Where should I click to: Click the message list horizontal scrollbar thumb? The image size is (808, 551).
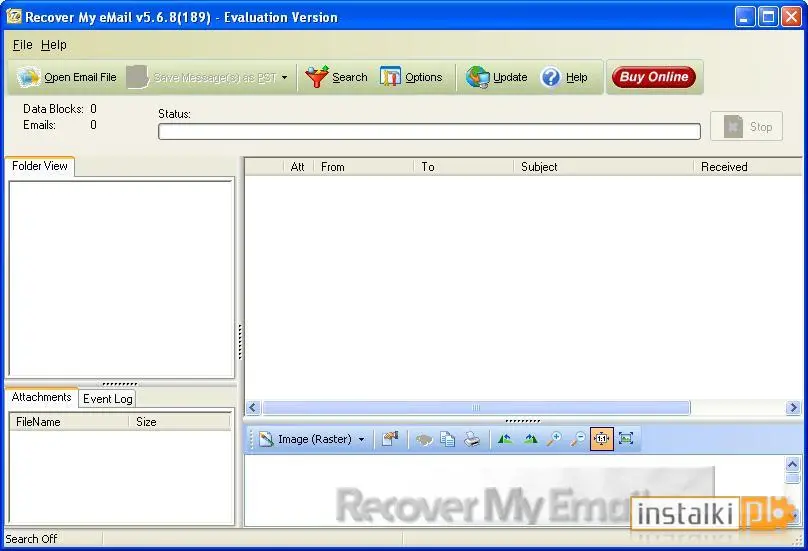[476, 408]
